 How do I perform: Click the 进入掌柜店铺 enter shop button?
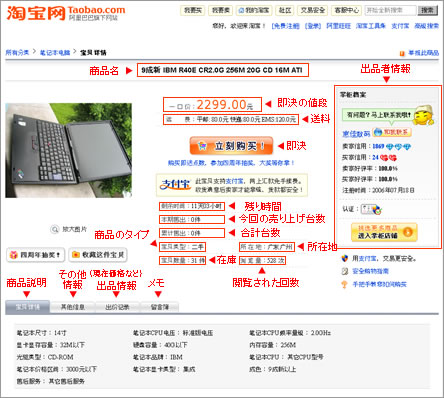tap(384, 232)
